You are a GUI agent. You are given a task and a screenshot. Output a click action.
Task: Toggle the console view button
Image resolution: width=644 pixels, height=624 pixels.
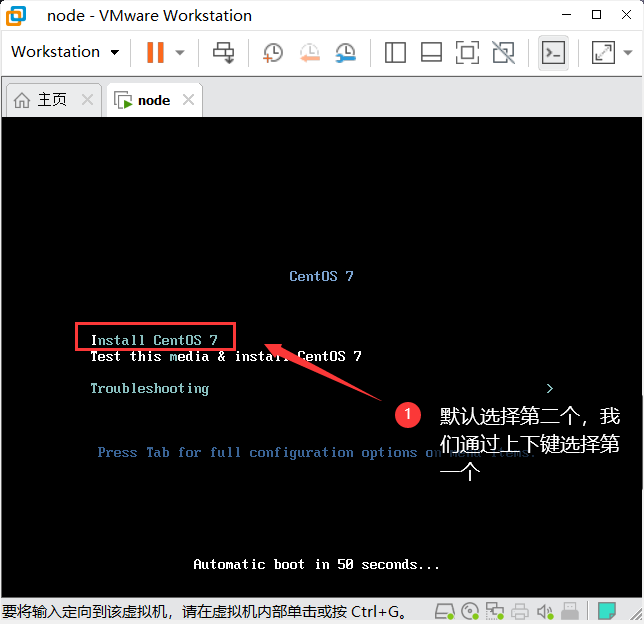pyautogui.click(x=553, y=53)
